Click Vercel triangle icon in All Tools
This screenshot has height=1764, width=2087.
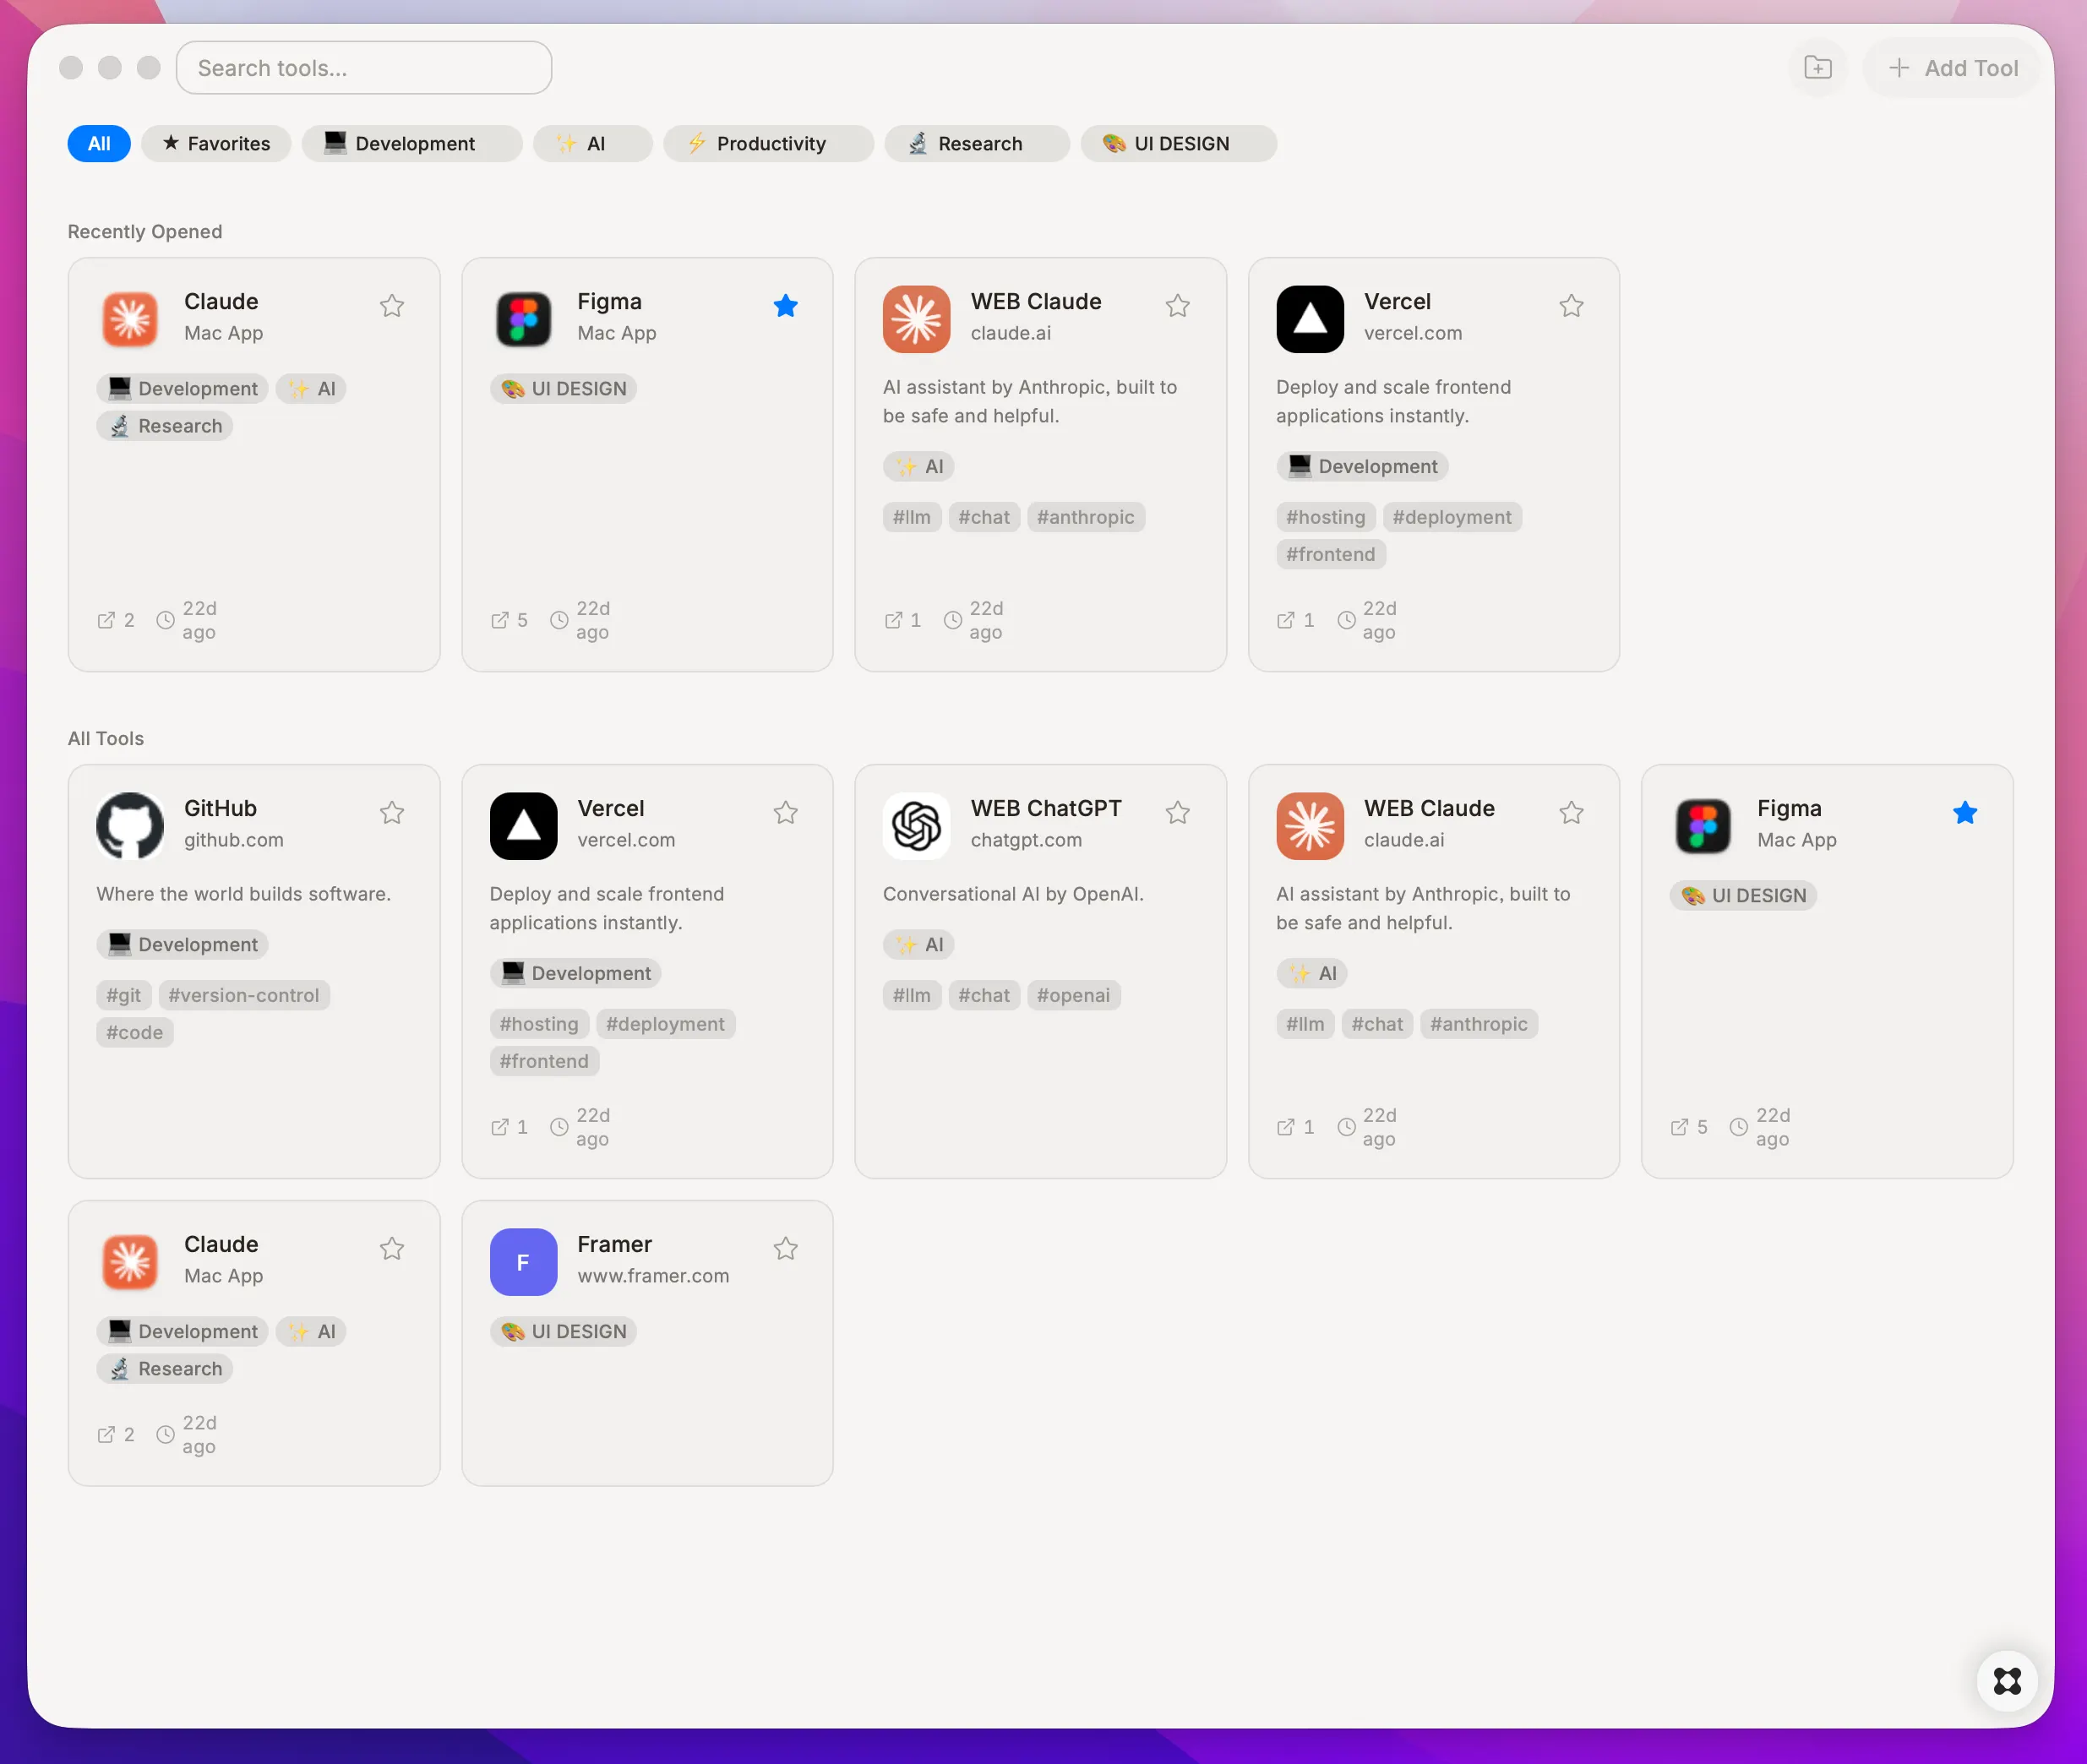click(523, 826)
